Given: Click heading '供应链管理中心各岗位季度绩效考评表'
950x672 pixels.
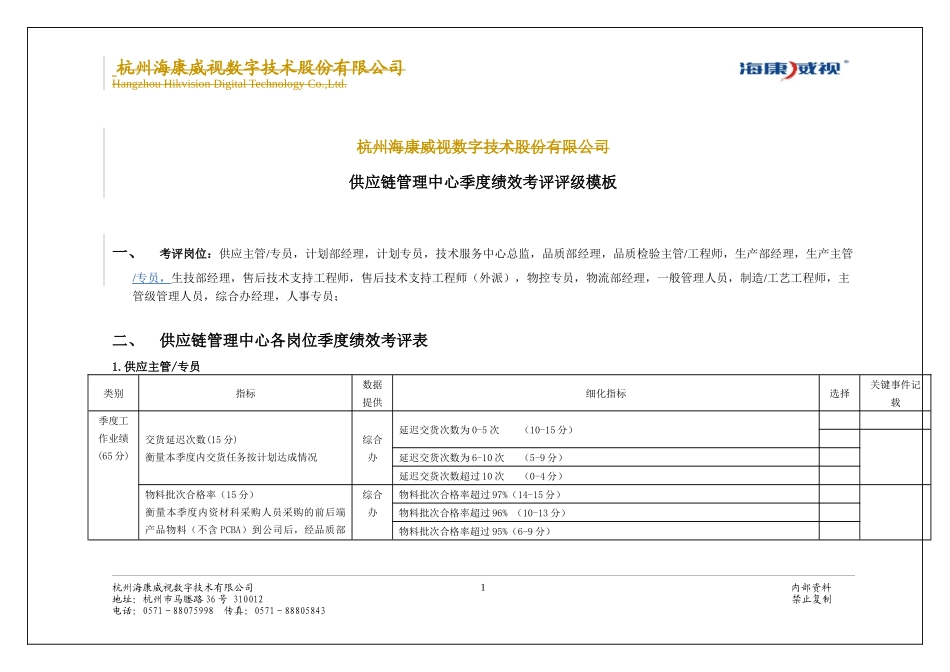Looking at the screenshot, I should tap(294, 341).
